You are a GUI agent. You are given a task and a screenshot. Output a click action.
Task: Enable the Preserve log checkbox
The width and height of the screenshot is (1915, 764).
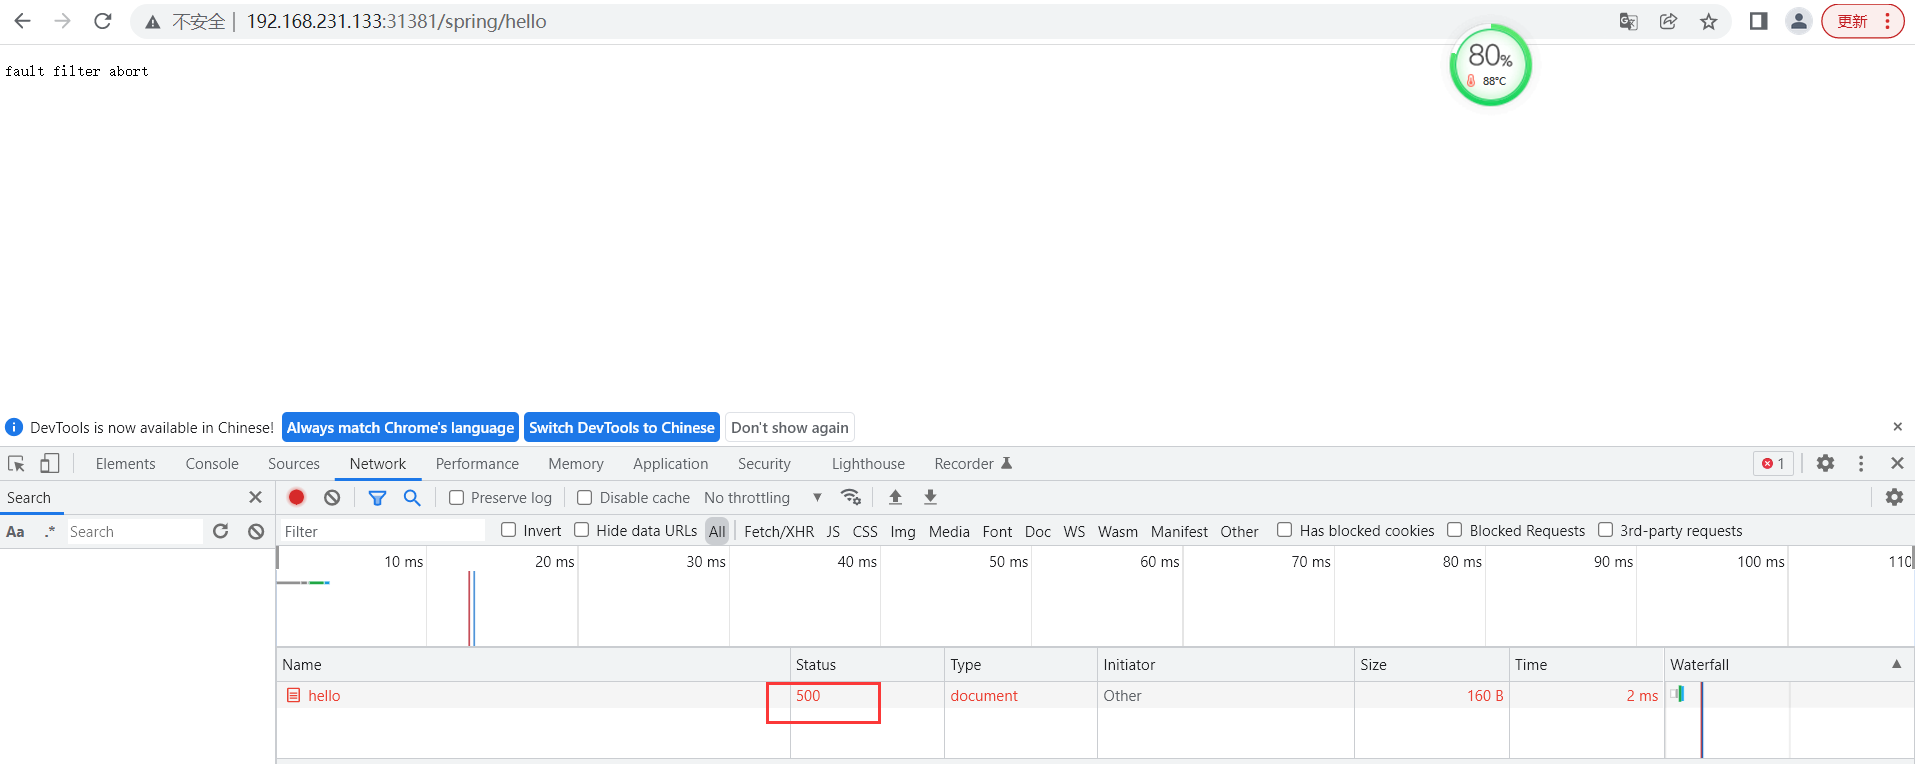457,498
